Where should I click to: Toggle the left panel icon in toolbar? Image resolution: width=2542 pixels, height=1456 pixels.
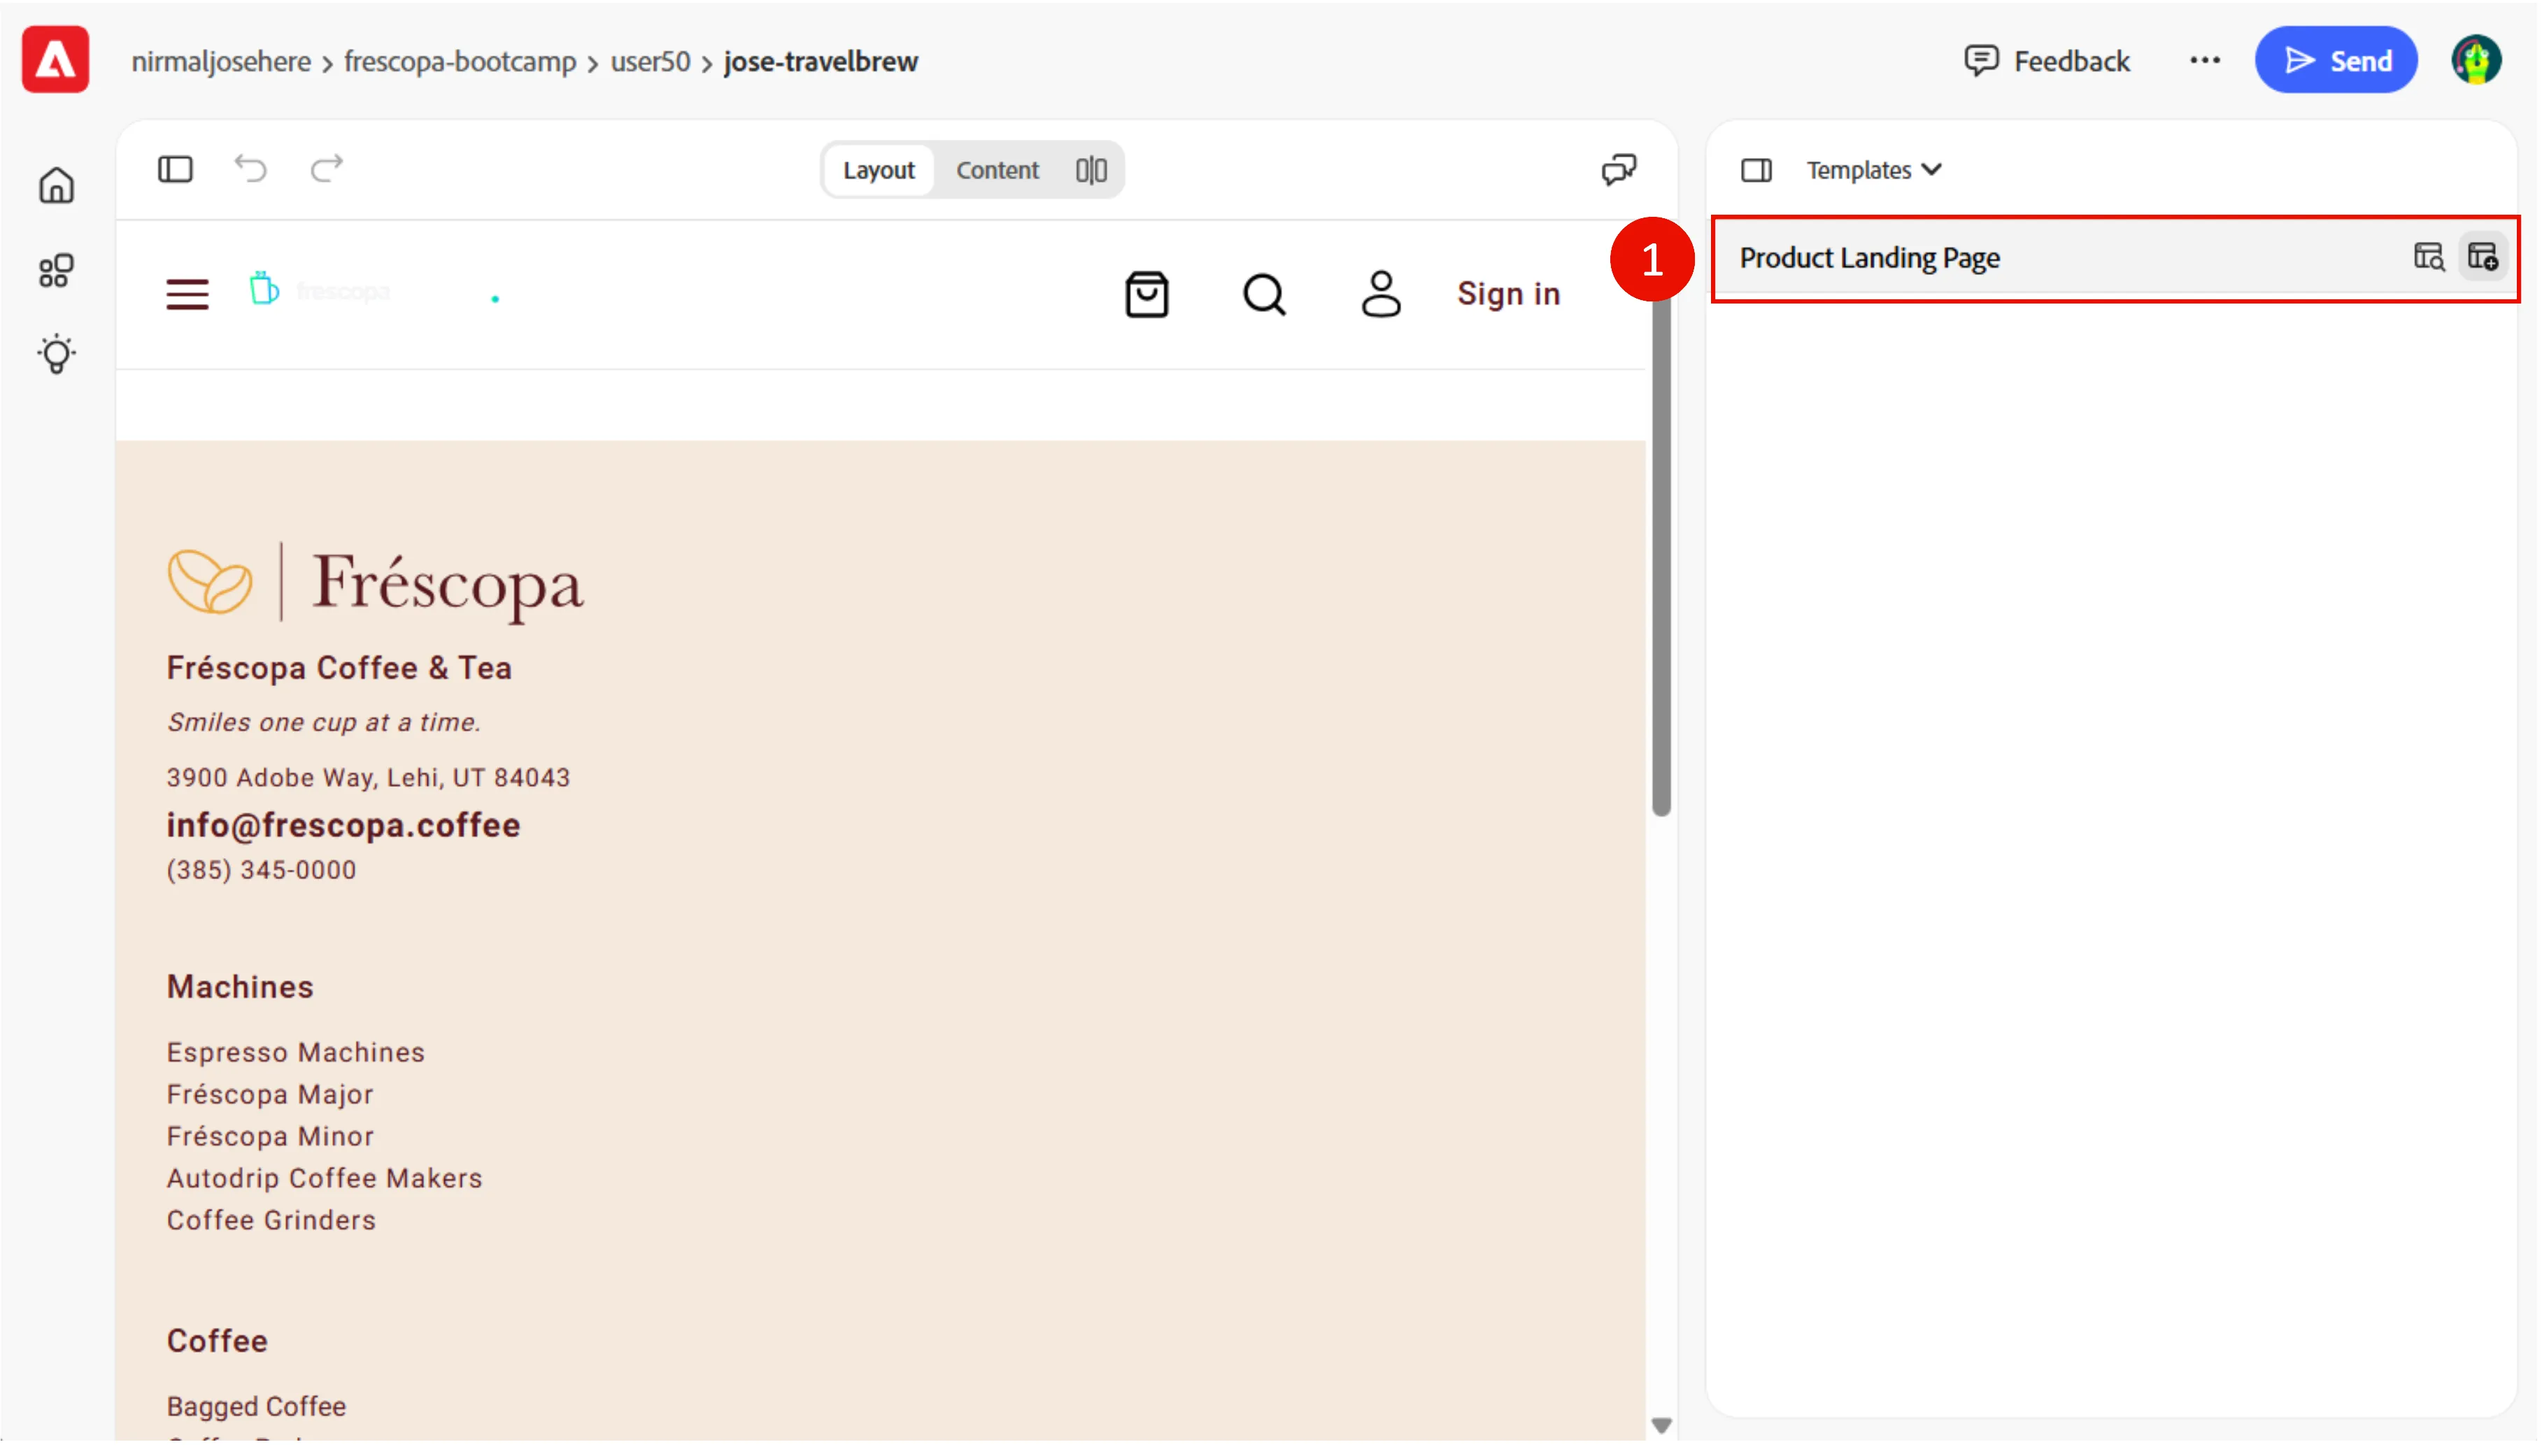pyautogui.click(x=175, y=169)
